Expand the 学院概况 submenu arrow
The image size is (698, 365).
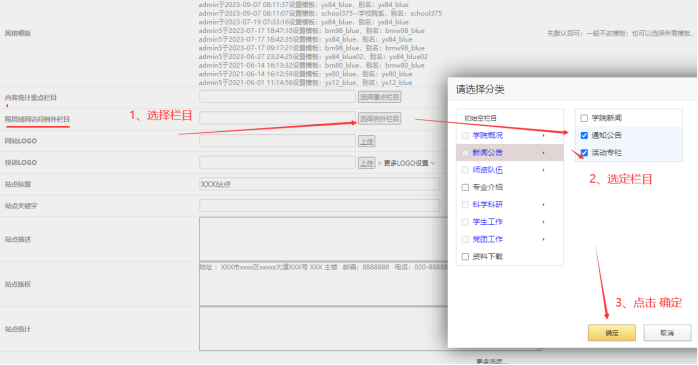pyautogui.click(x=544, y=135)
